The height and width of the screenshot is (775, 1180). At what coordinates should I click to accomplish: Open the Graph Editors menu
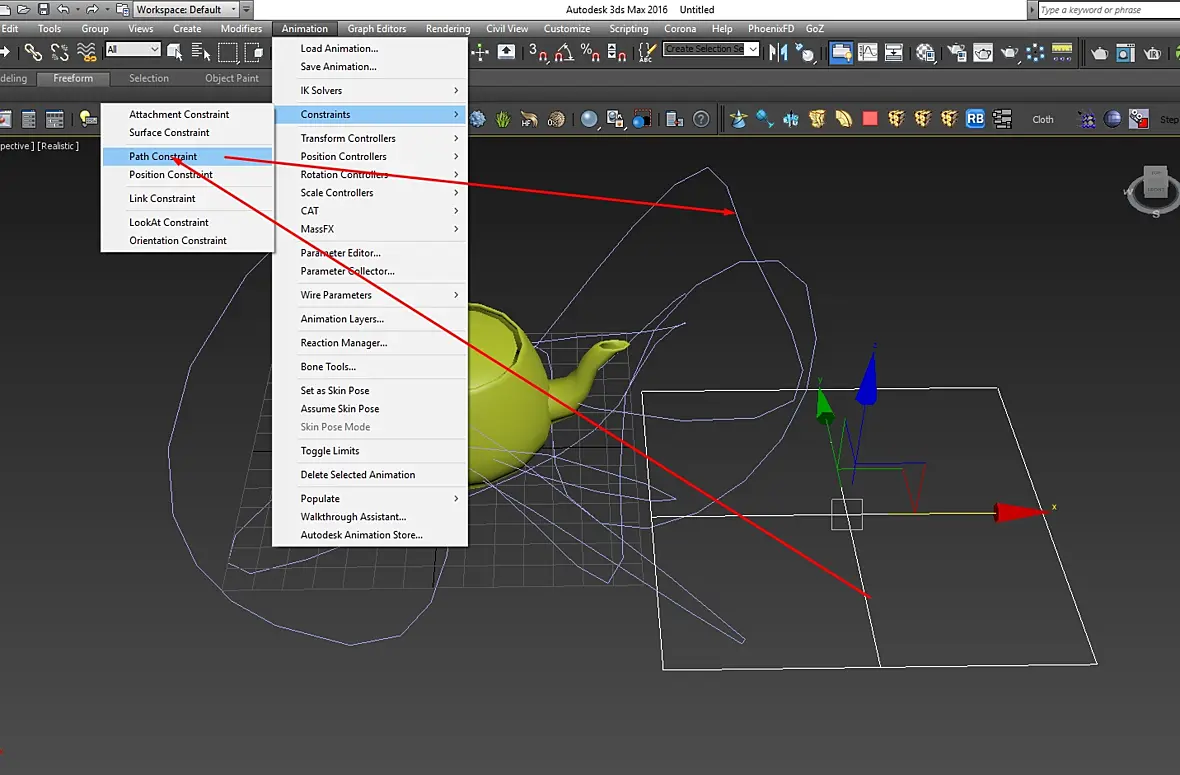tap(376, 29)
